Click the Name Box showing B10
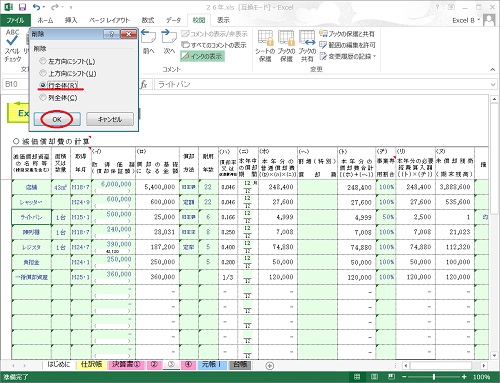Image resolution: width=500 pixels, height=383 pixels. coord(15,84)
